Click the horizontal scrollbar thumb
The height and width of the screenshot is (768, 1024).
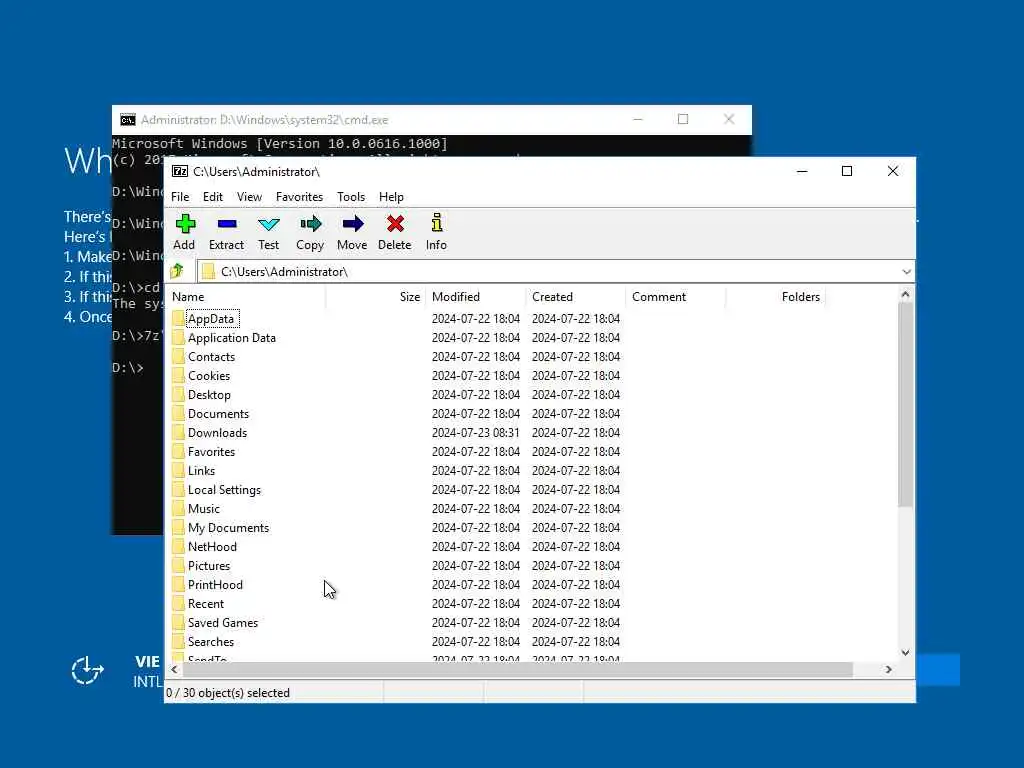[x=518, y=669]
